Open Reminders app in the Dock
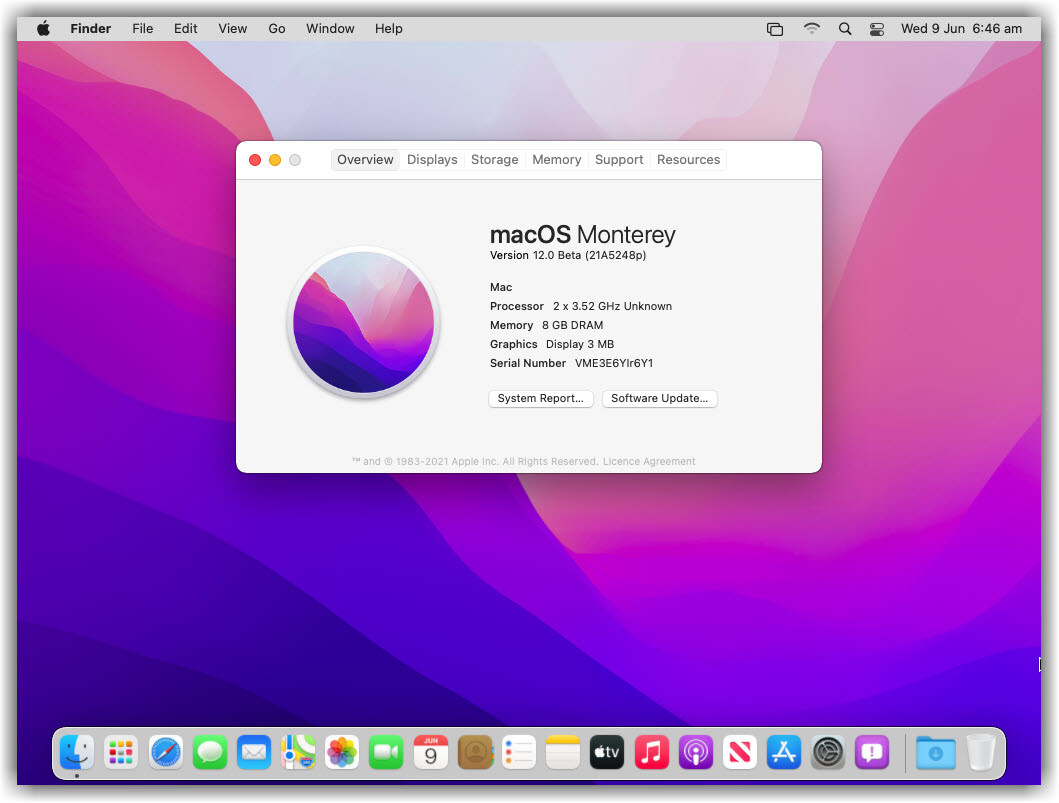Image resolution: width=1059 pixels, height=803 pixels. pyautogui.click(x=519, y=752)
